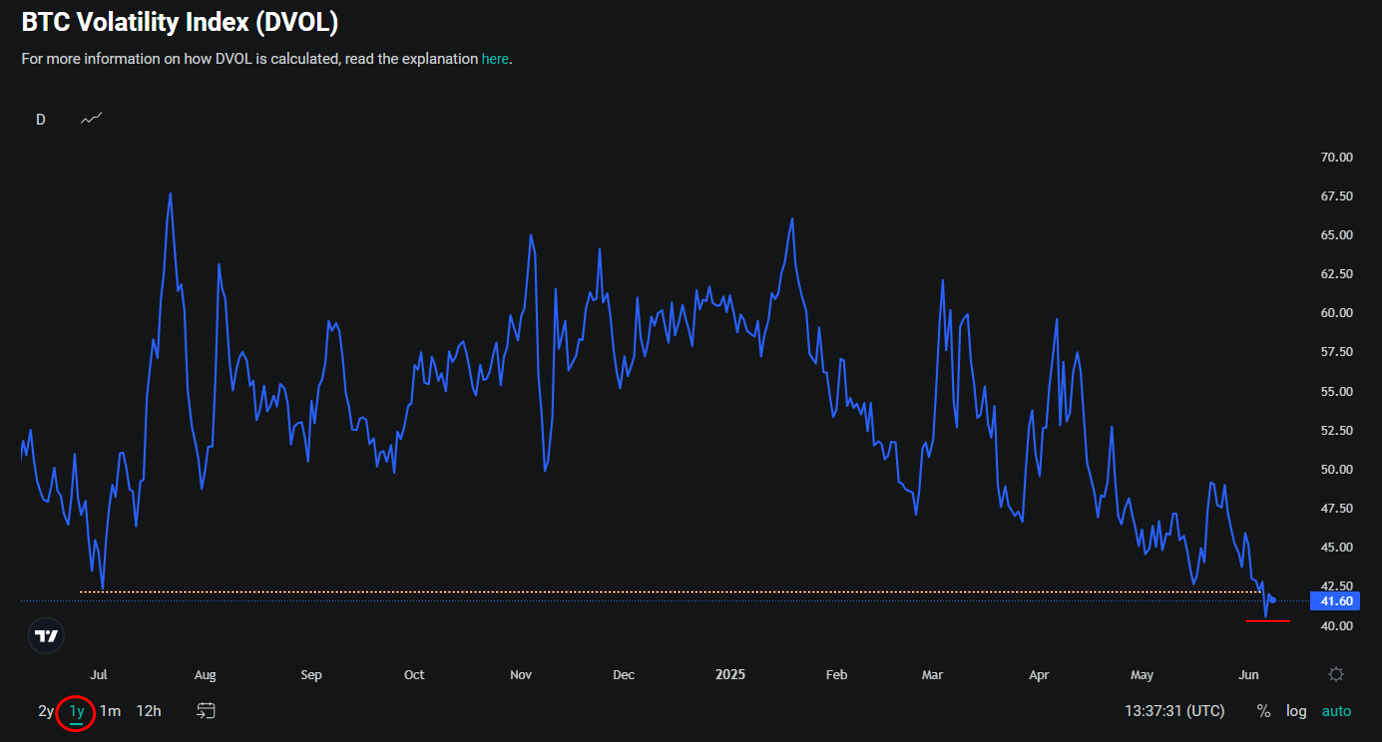Follow the 'here' explanation link
This screenshot has height=742, width=1382.
[495, 59]
